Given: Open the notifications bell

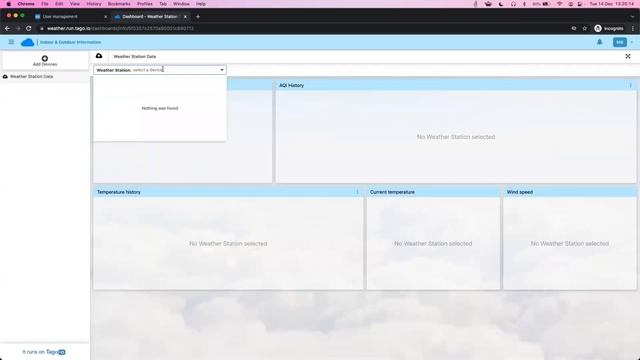Looking at the screenshot, I should coord(600,42).
